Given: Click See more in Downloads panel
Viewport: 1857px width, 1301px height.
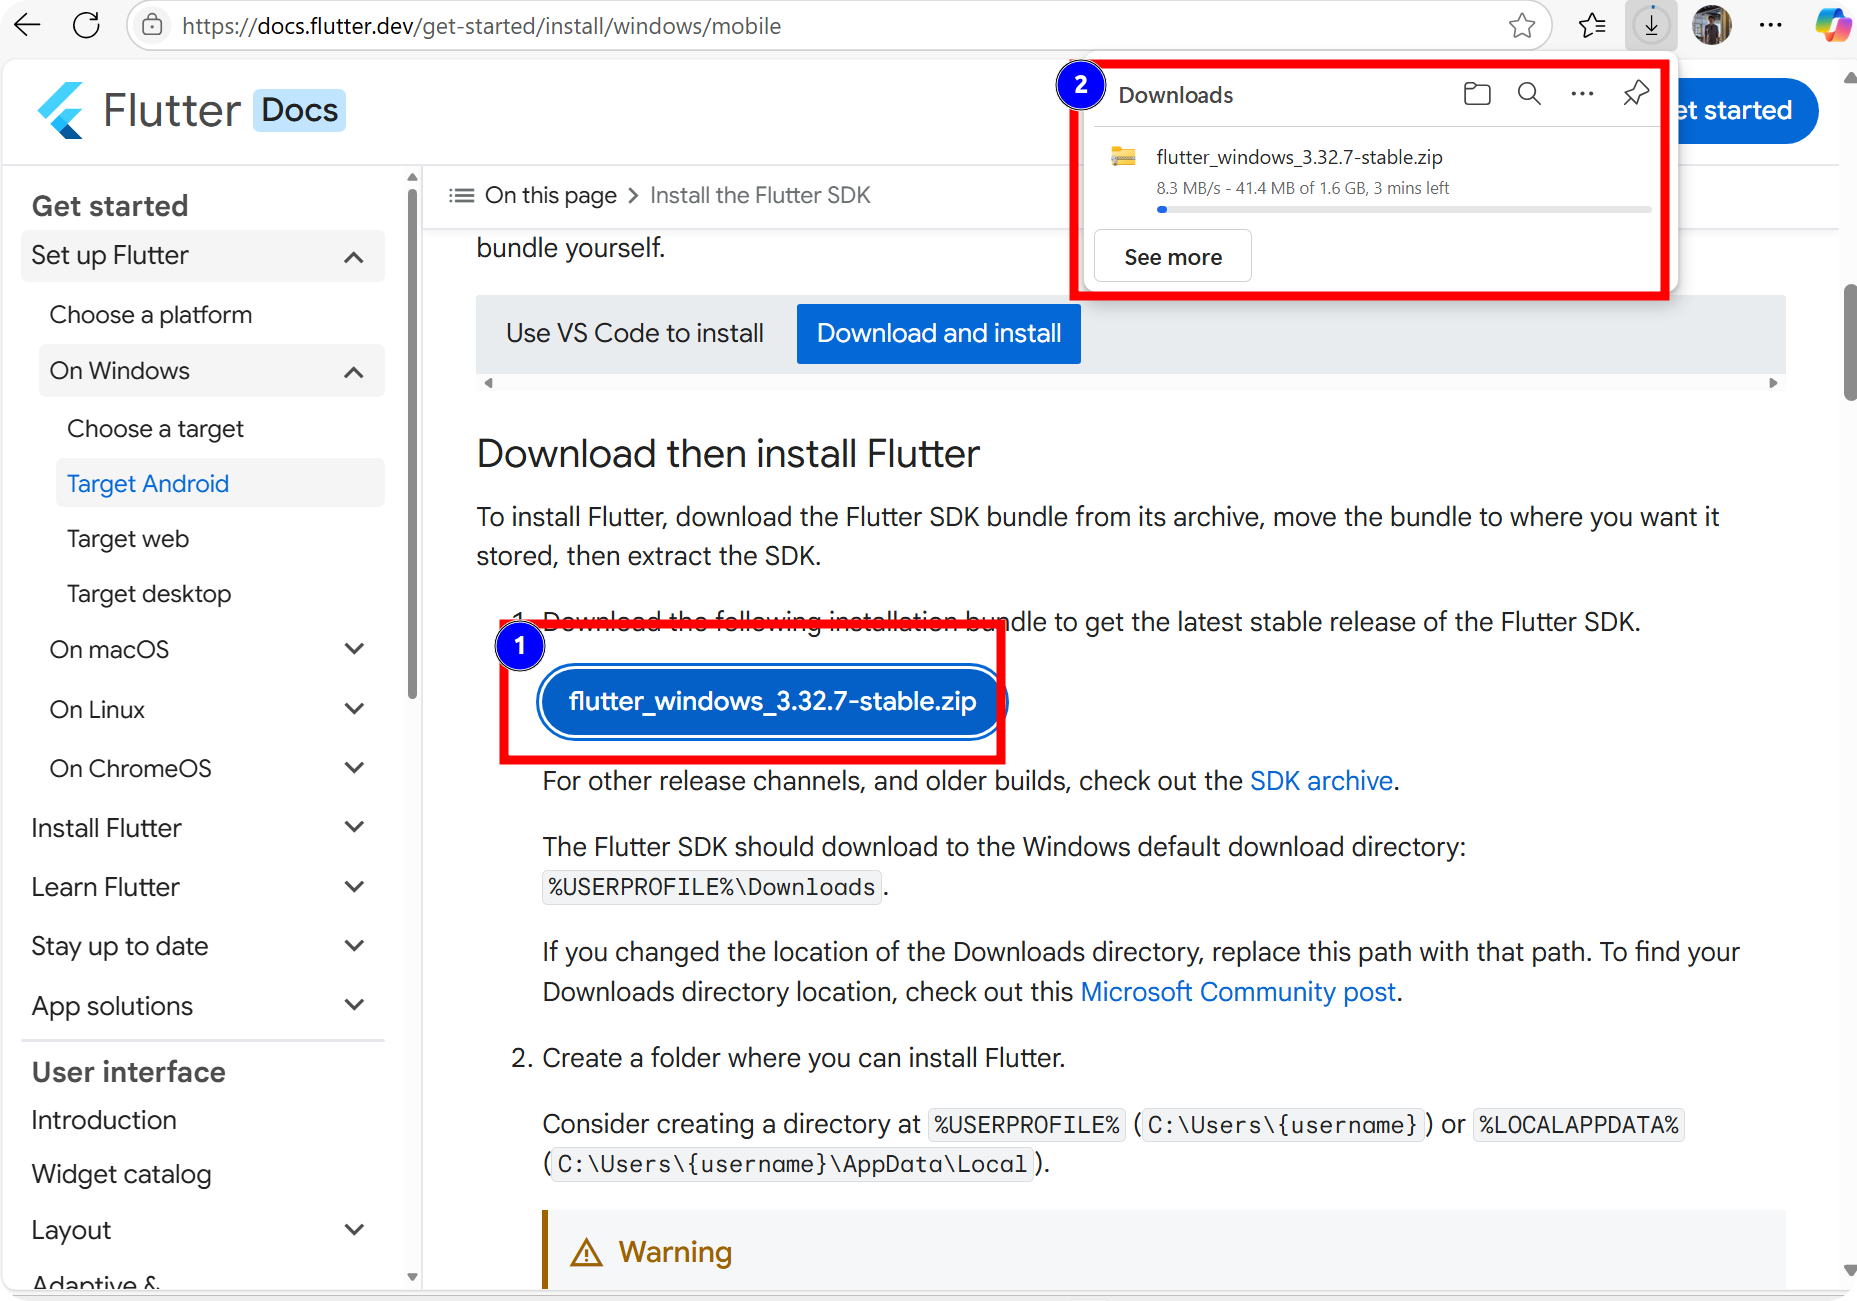Looking at the screenshot, I should 1173,257.
